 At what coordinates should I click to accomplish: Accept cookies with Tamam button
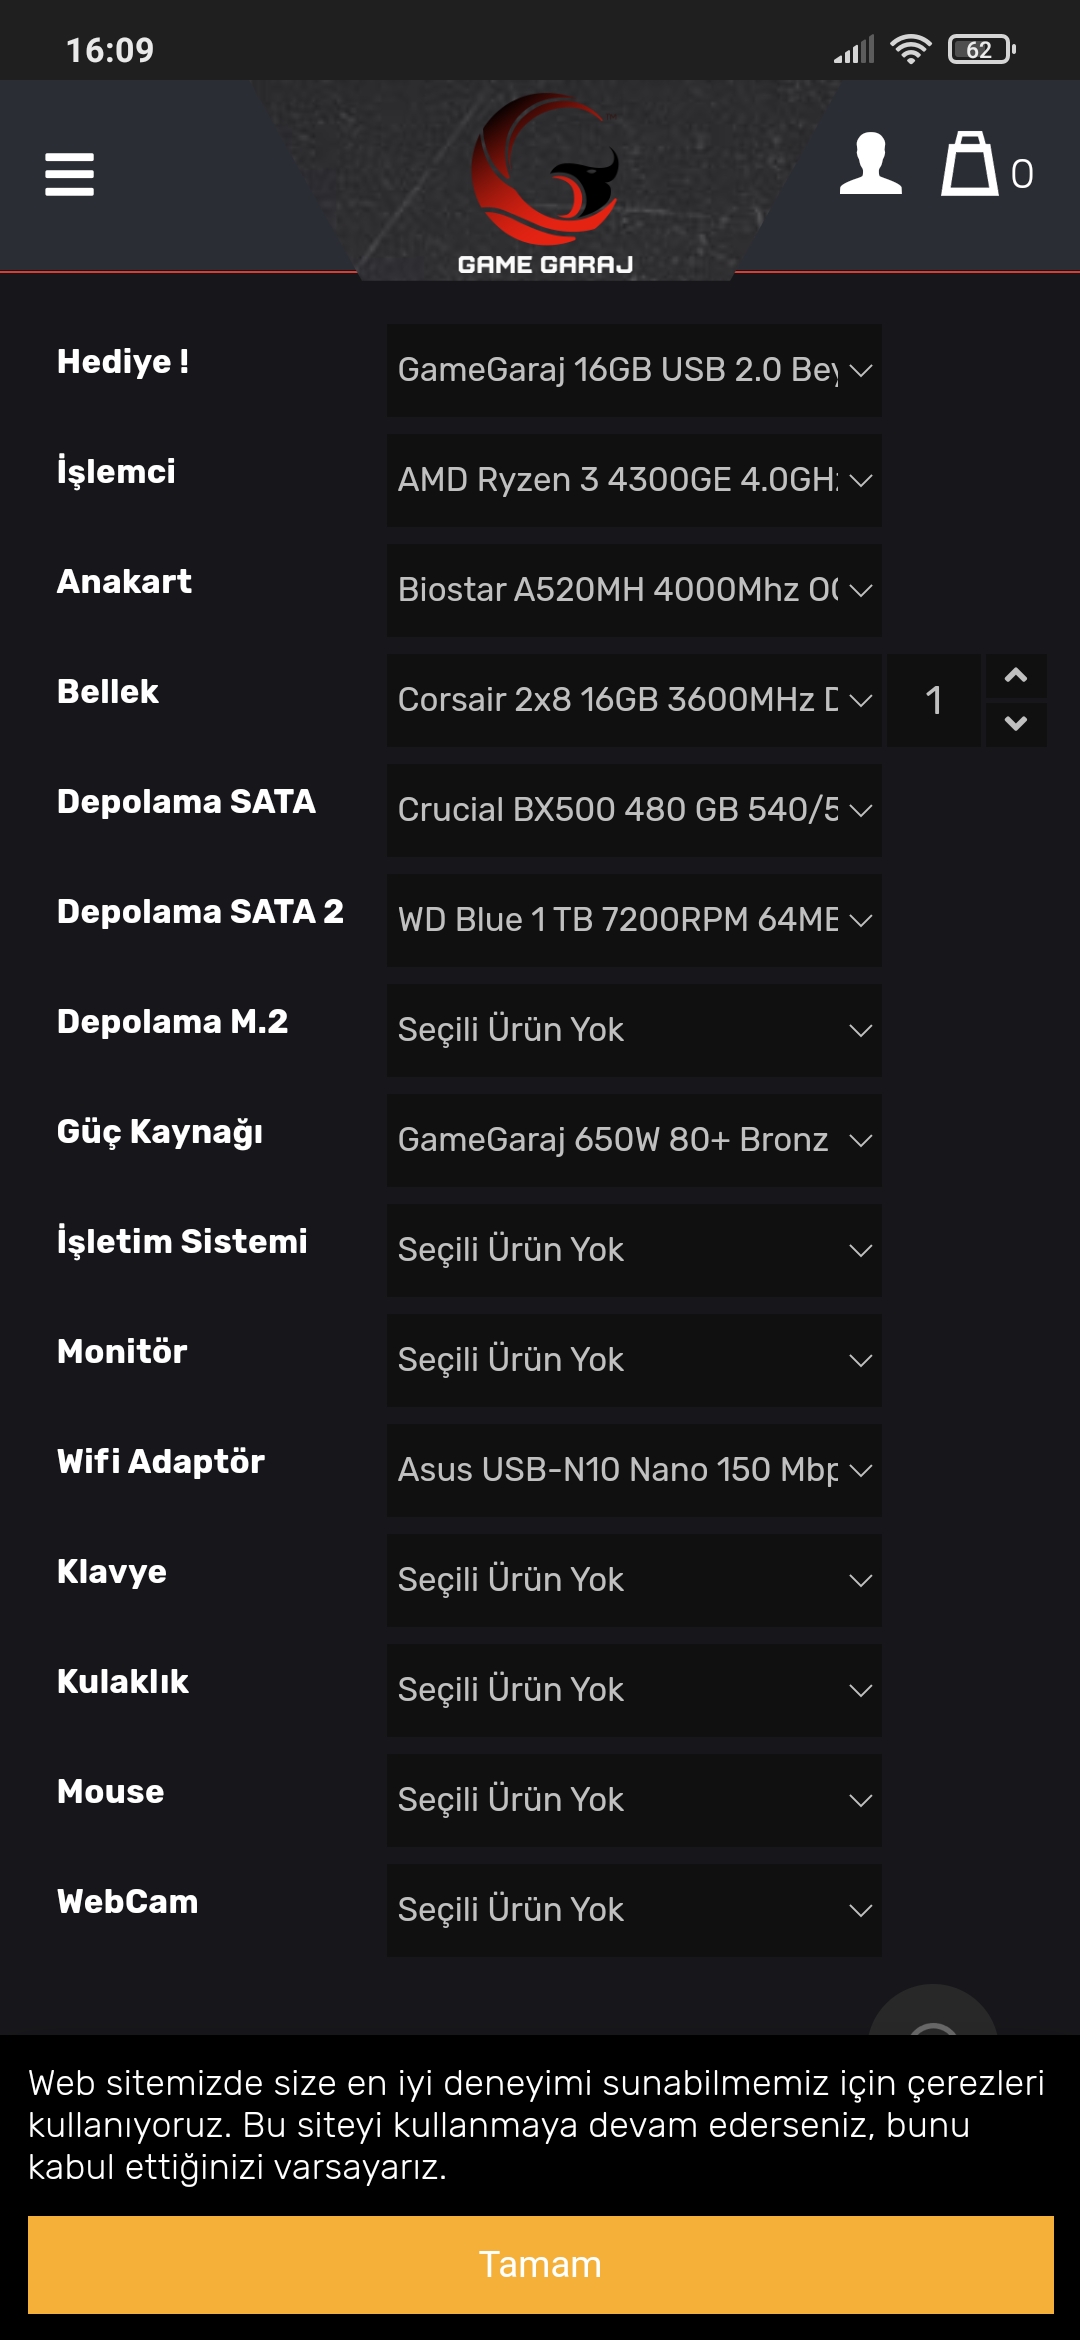[x=540, y=2264]
